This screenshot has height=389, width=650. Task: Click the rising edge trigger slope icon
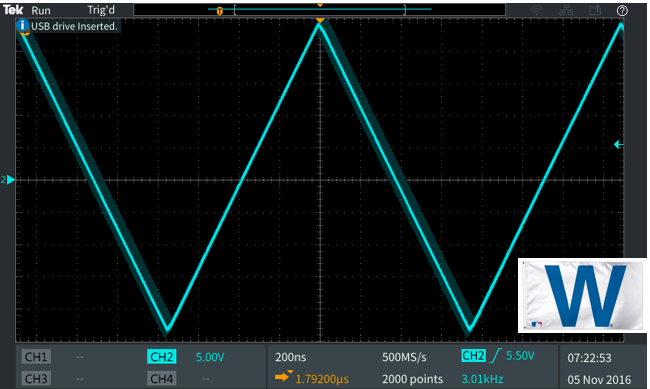495,356
